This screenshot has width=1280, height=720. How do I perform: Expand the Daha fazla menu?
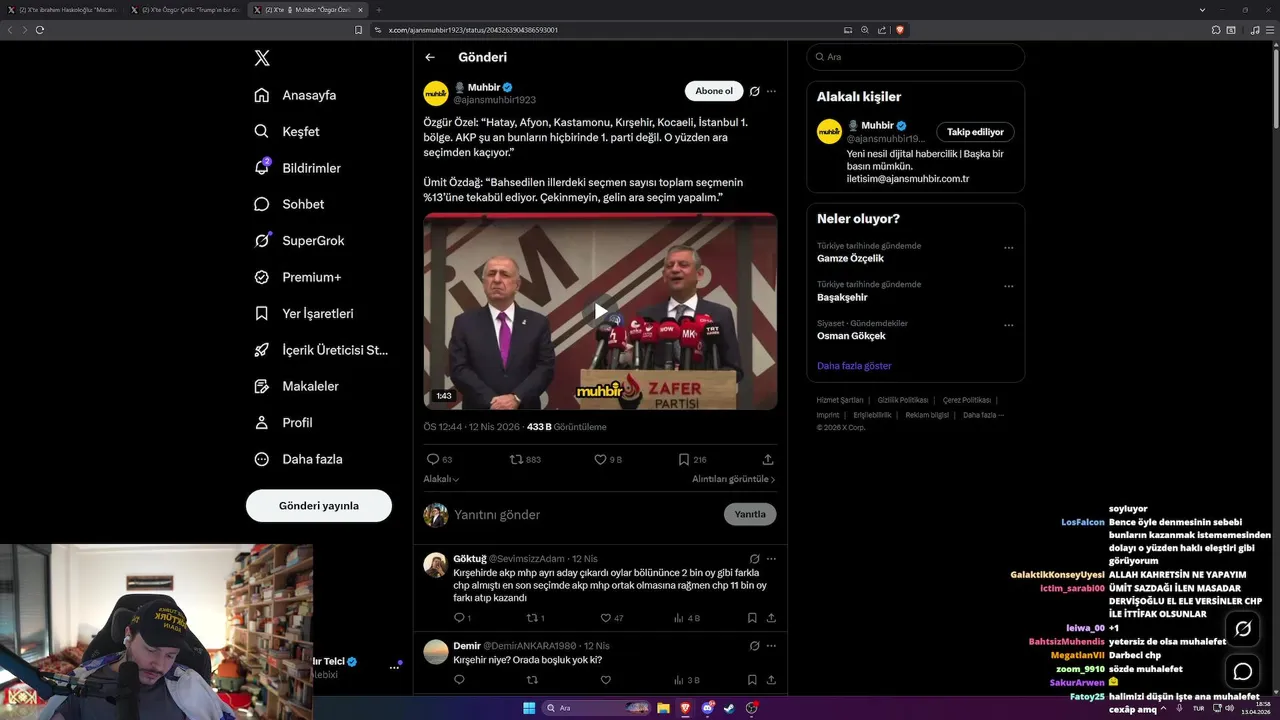tap(298, 459)
